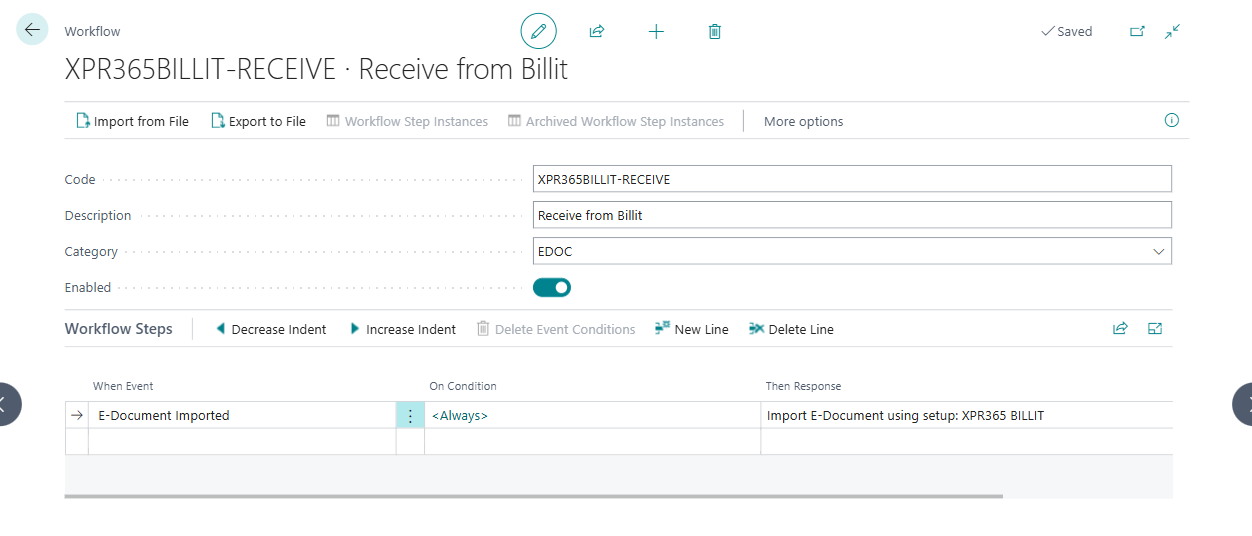
Task: Click the Description input field
Action: click(851, 216)
